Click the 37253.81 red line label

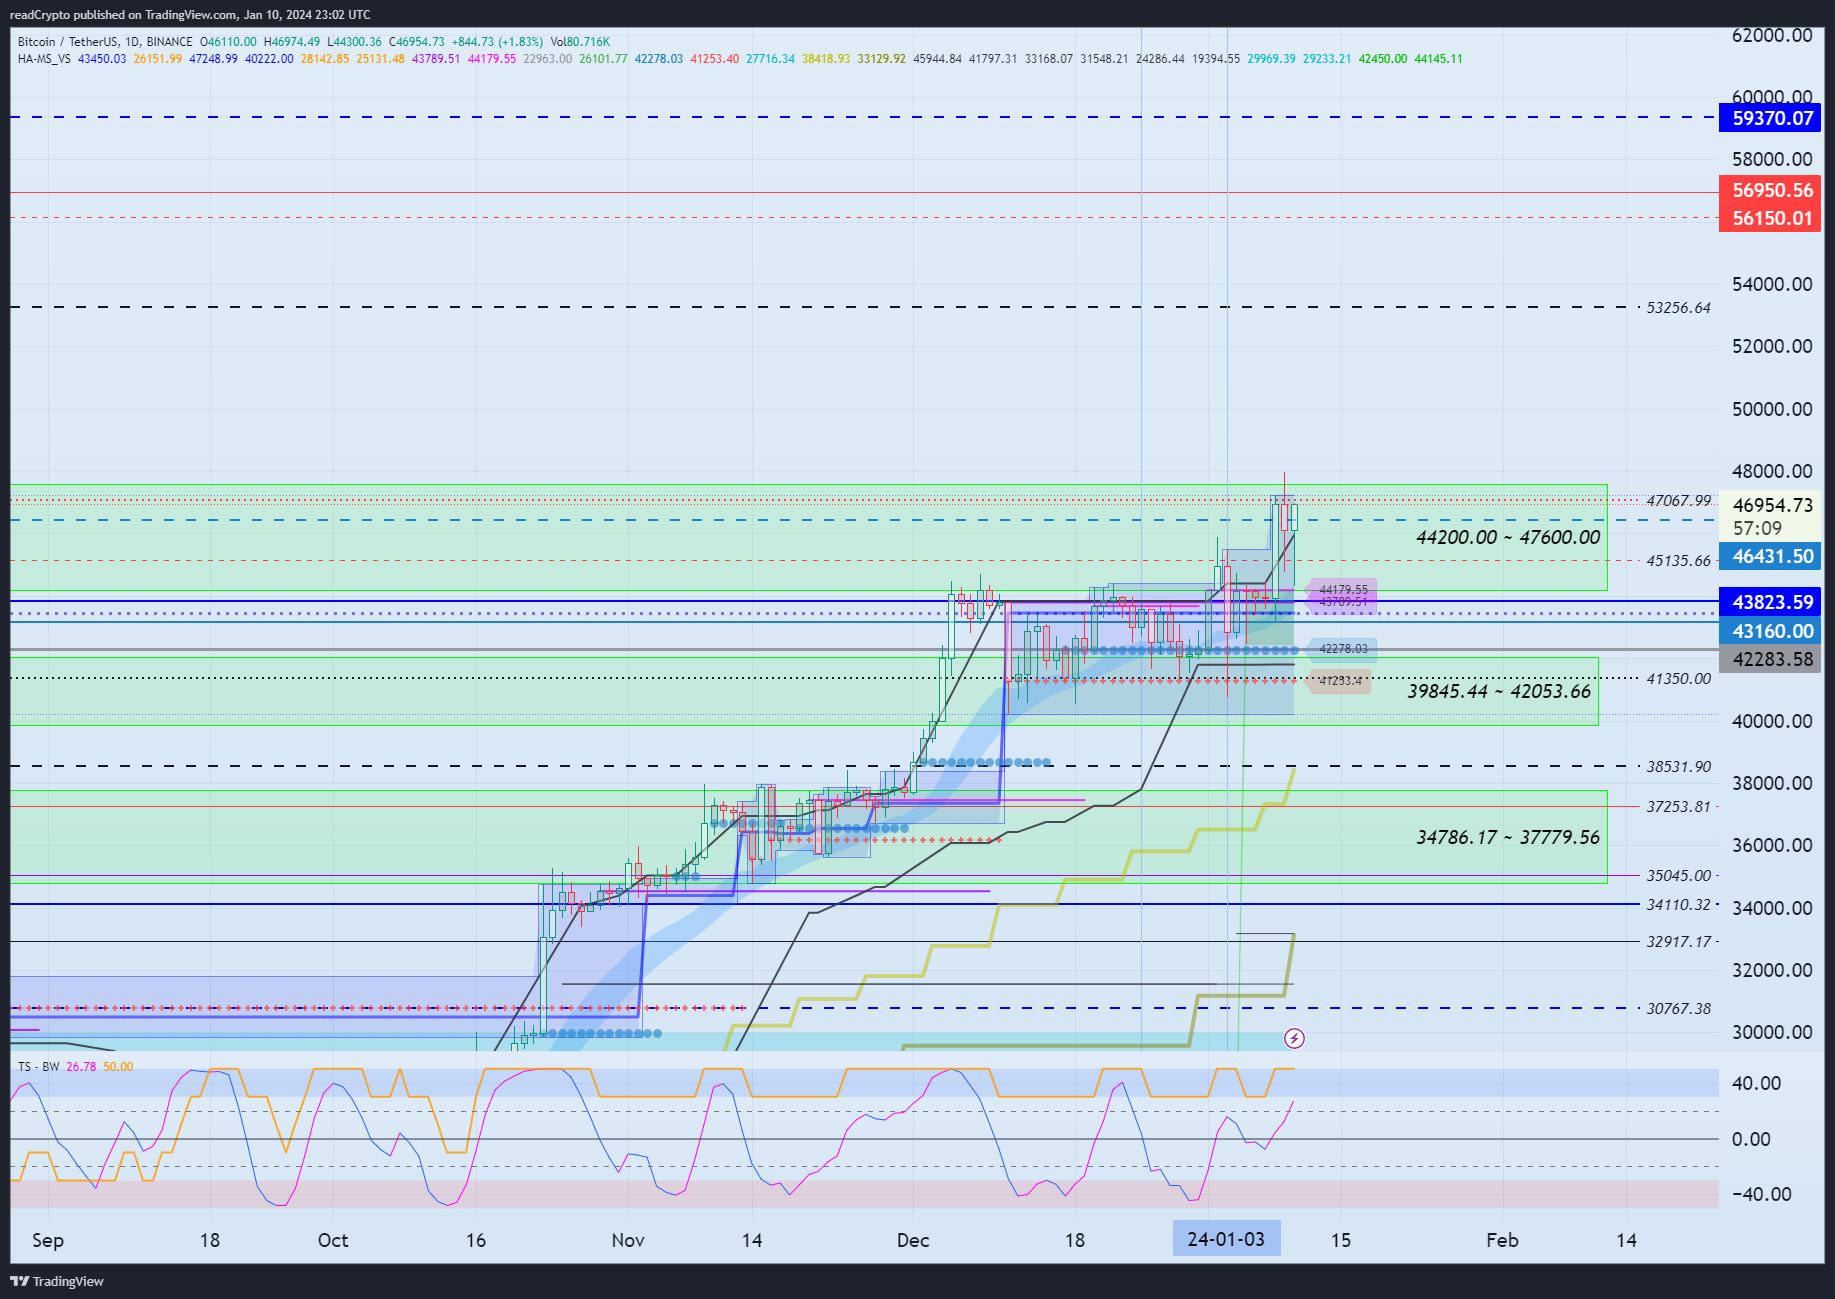click(1678, 806)
